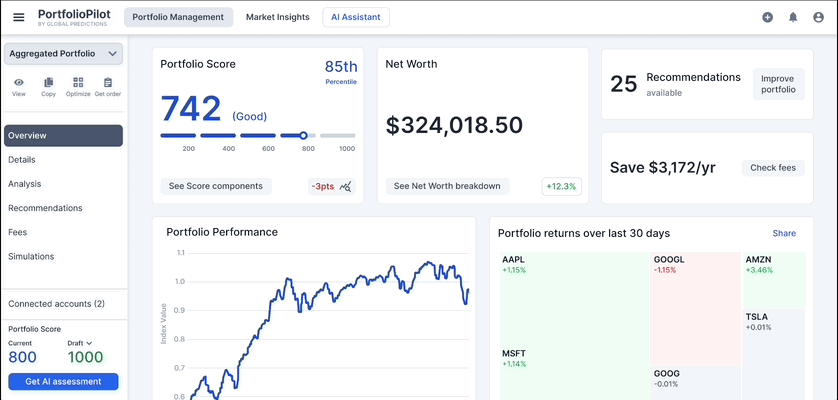838x400 pixels.
Task: Click the $324,018.50 net worth value
Action: coord(454,125)
